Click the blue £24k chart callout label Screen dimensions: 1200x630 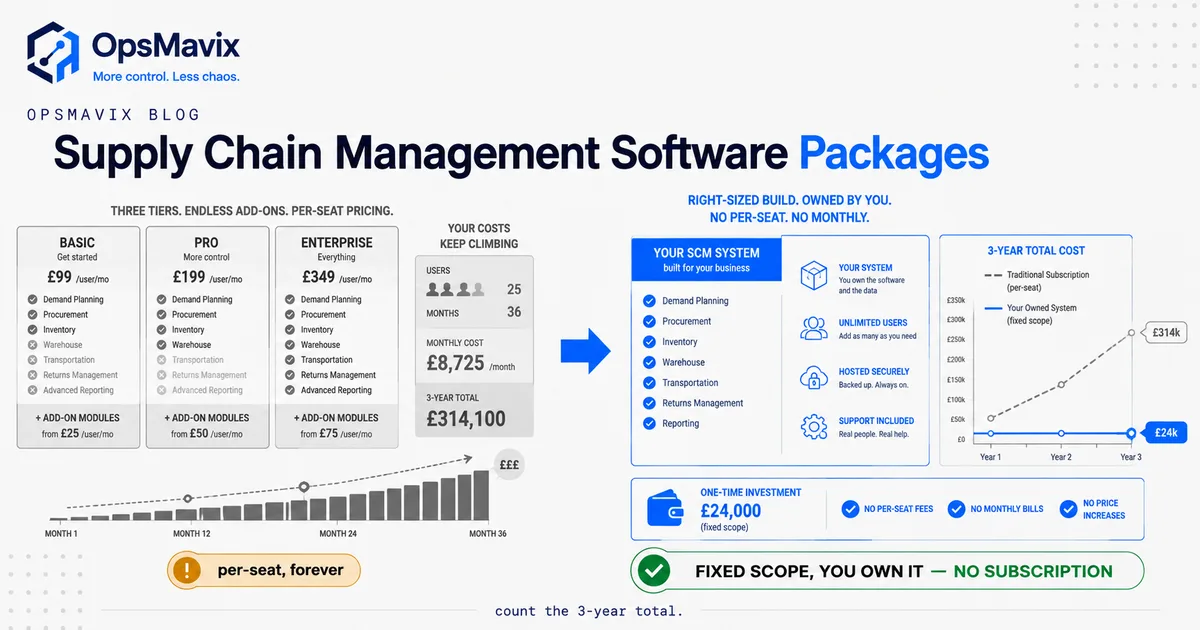pyautogui.click(x=1166, y=433)
